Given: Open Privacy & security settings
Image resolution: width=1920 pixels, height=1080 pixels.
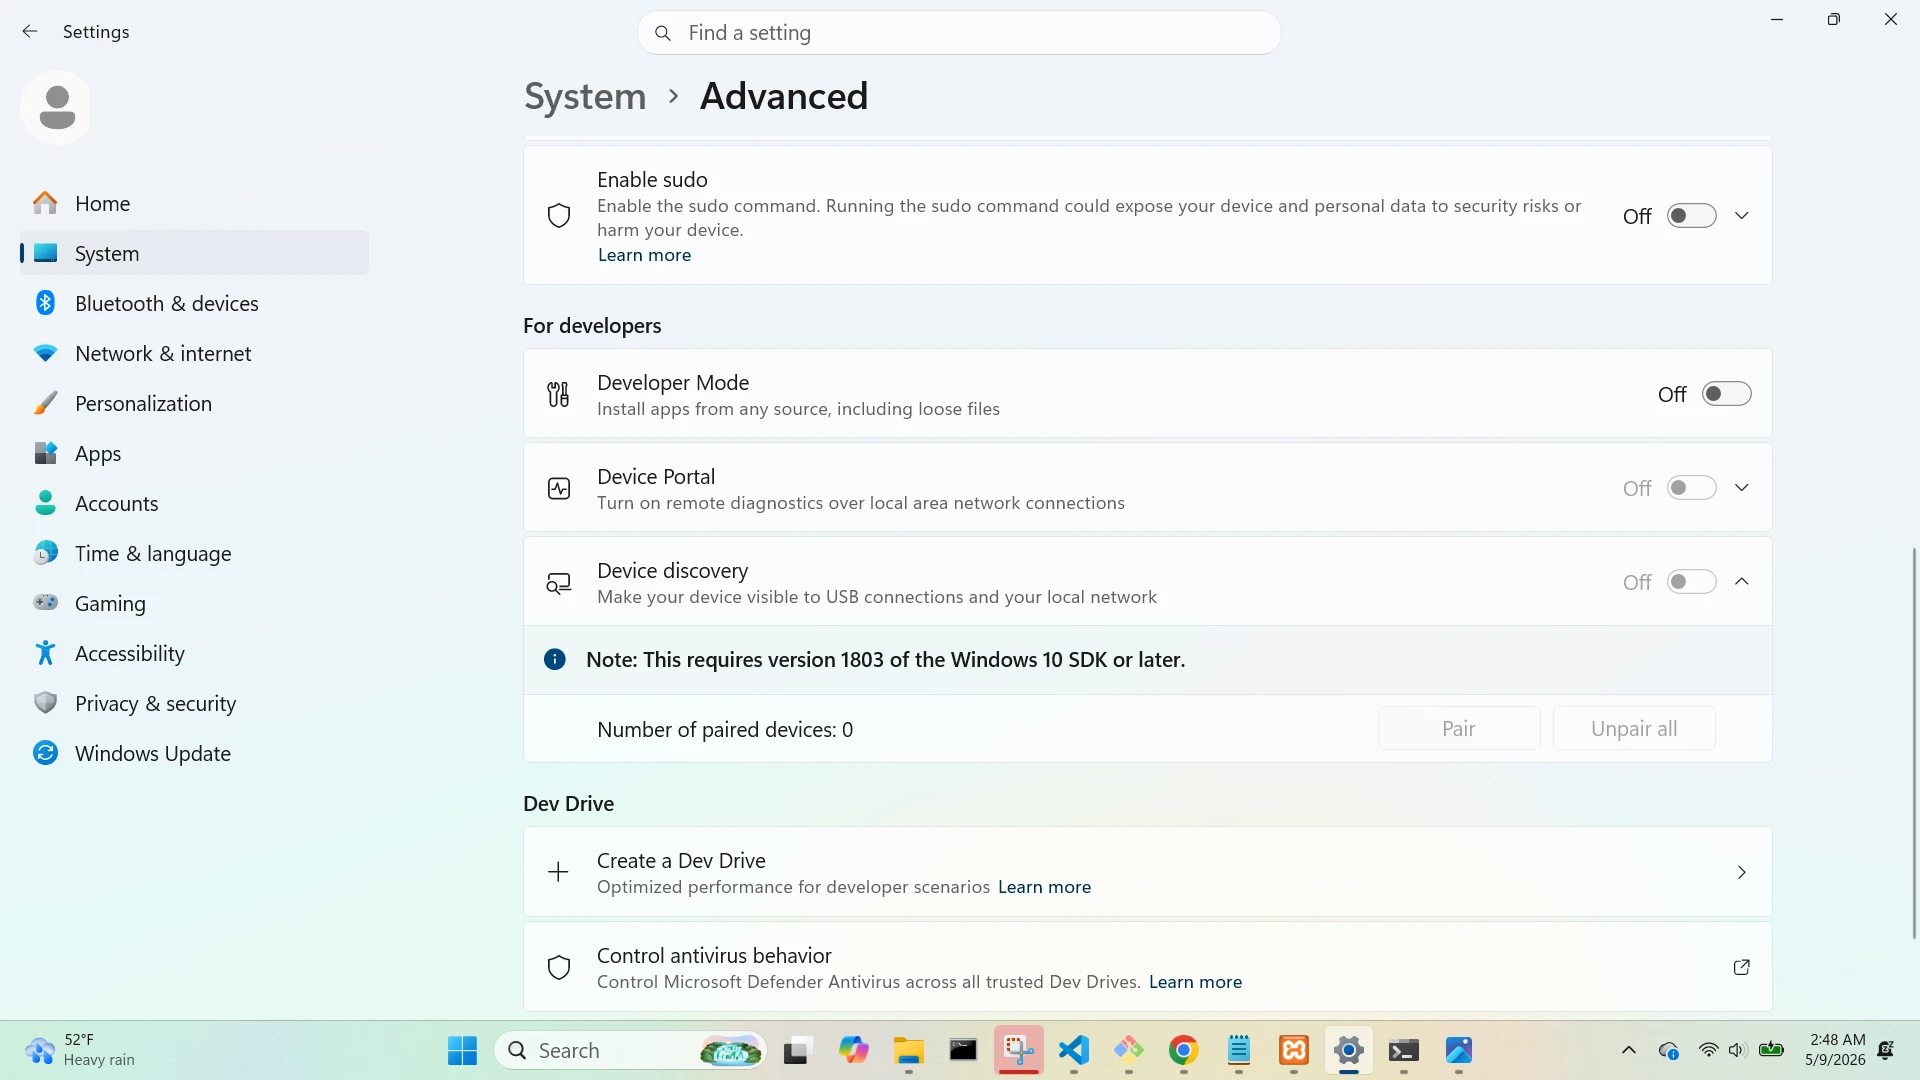Looking at the screenshot, I should click(194, 703).
